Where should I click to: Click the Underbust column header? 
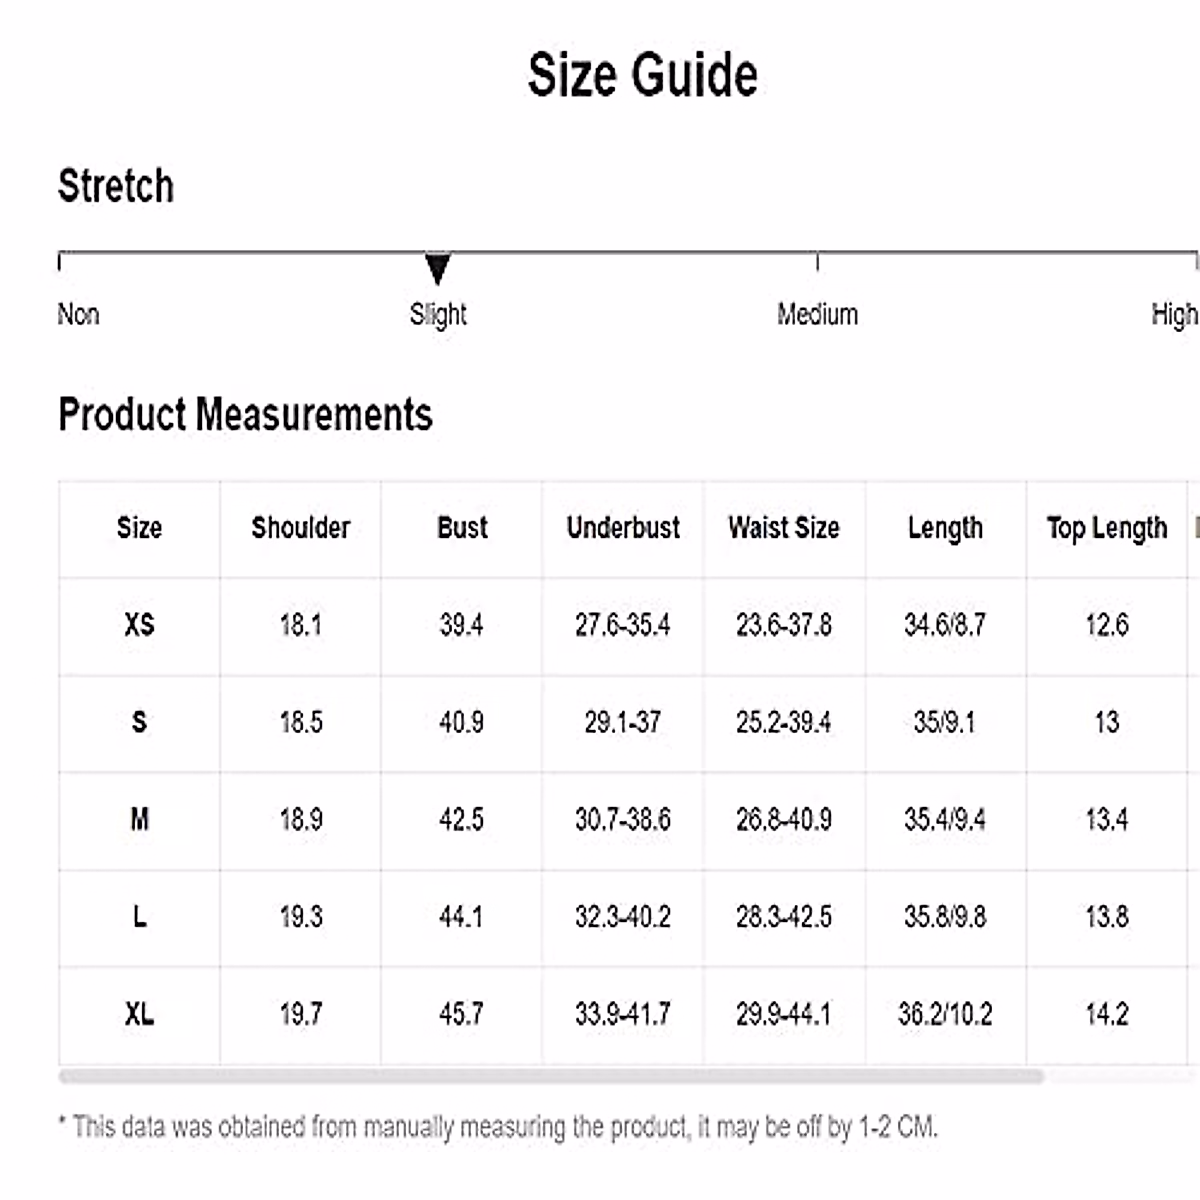623,528
